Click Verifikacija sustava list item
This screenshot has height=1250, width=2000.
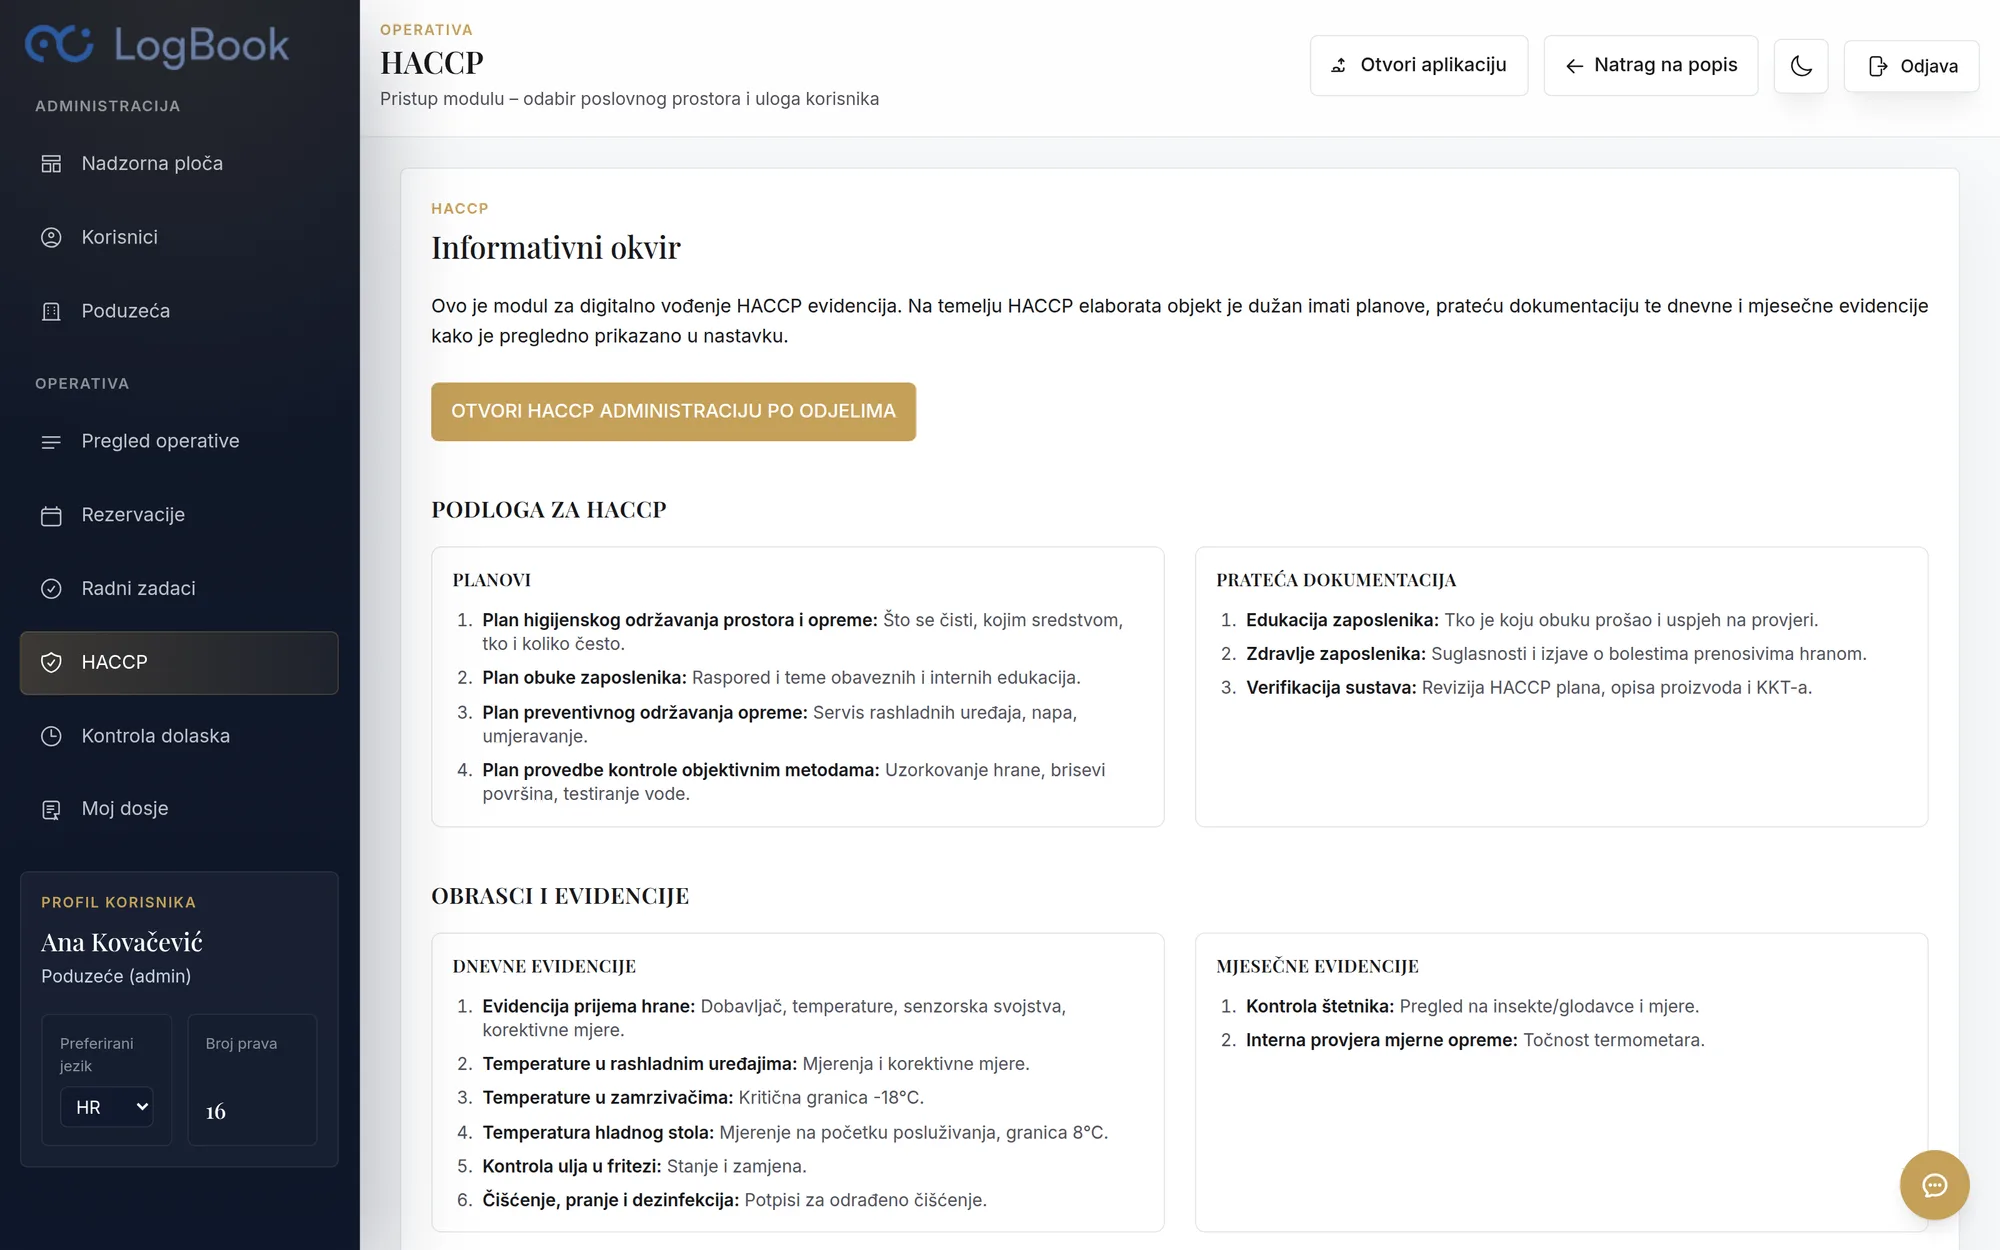1529,688
